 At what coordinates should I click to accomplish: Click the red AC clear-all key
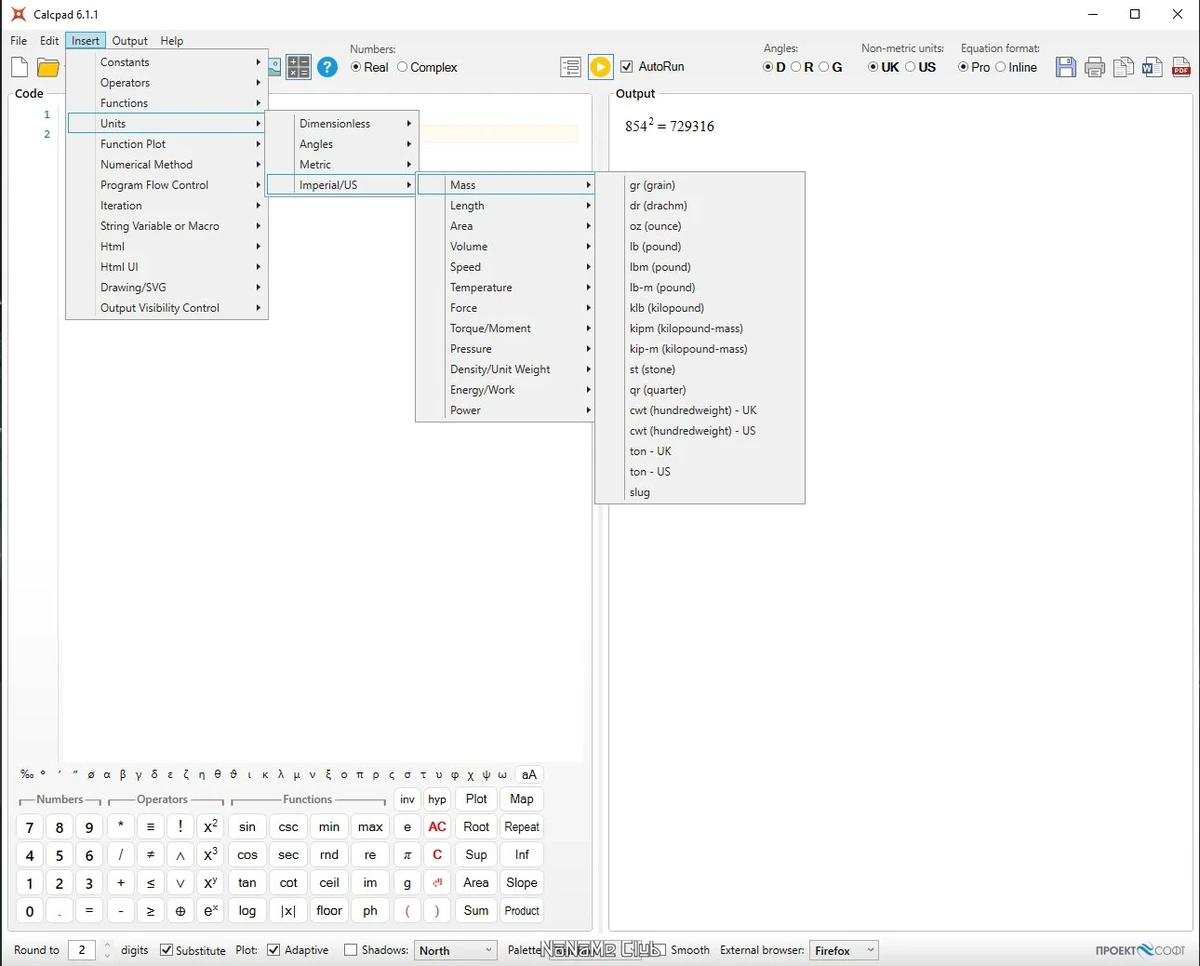[437, 827]
